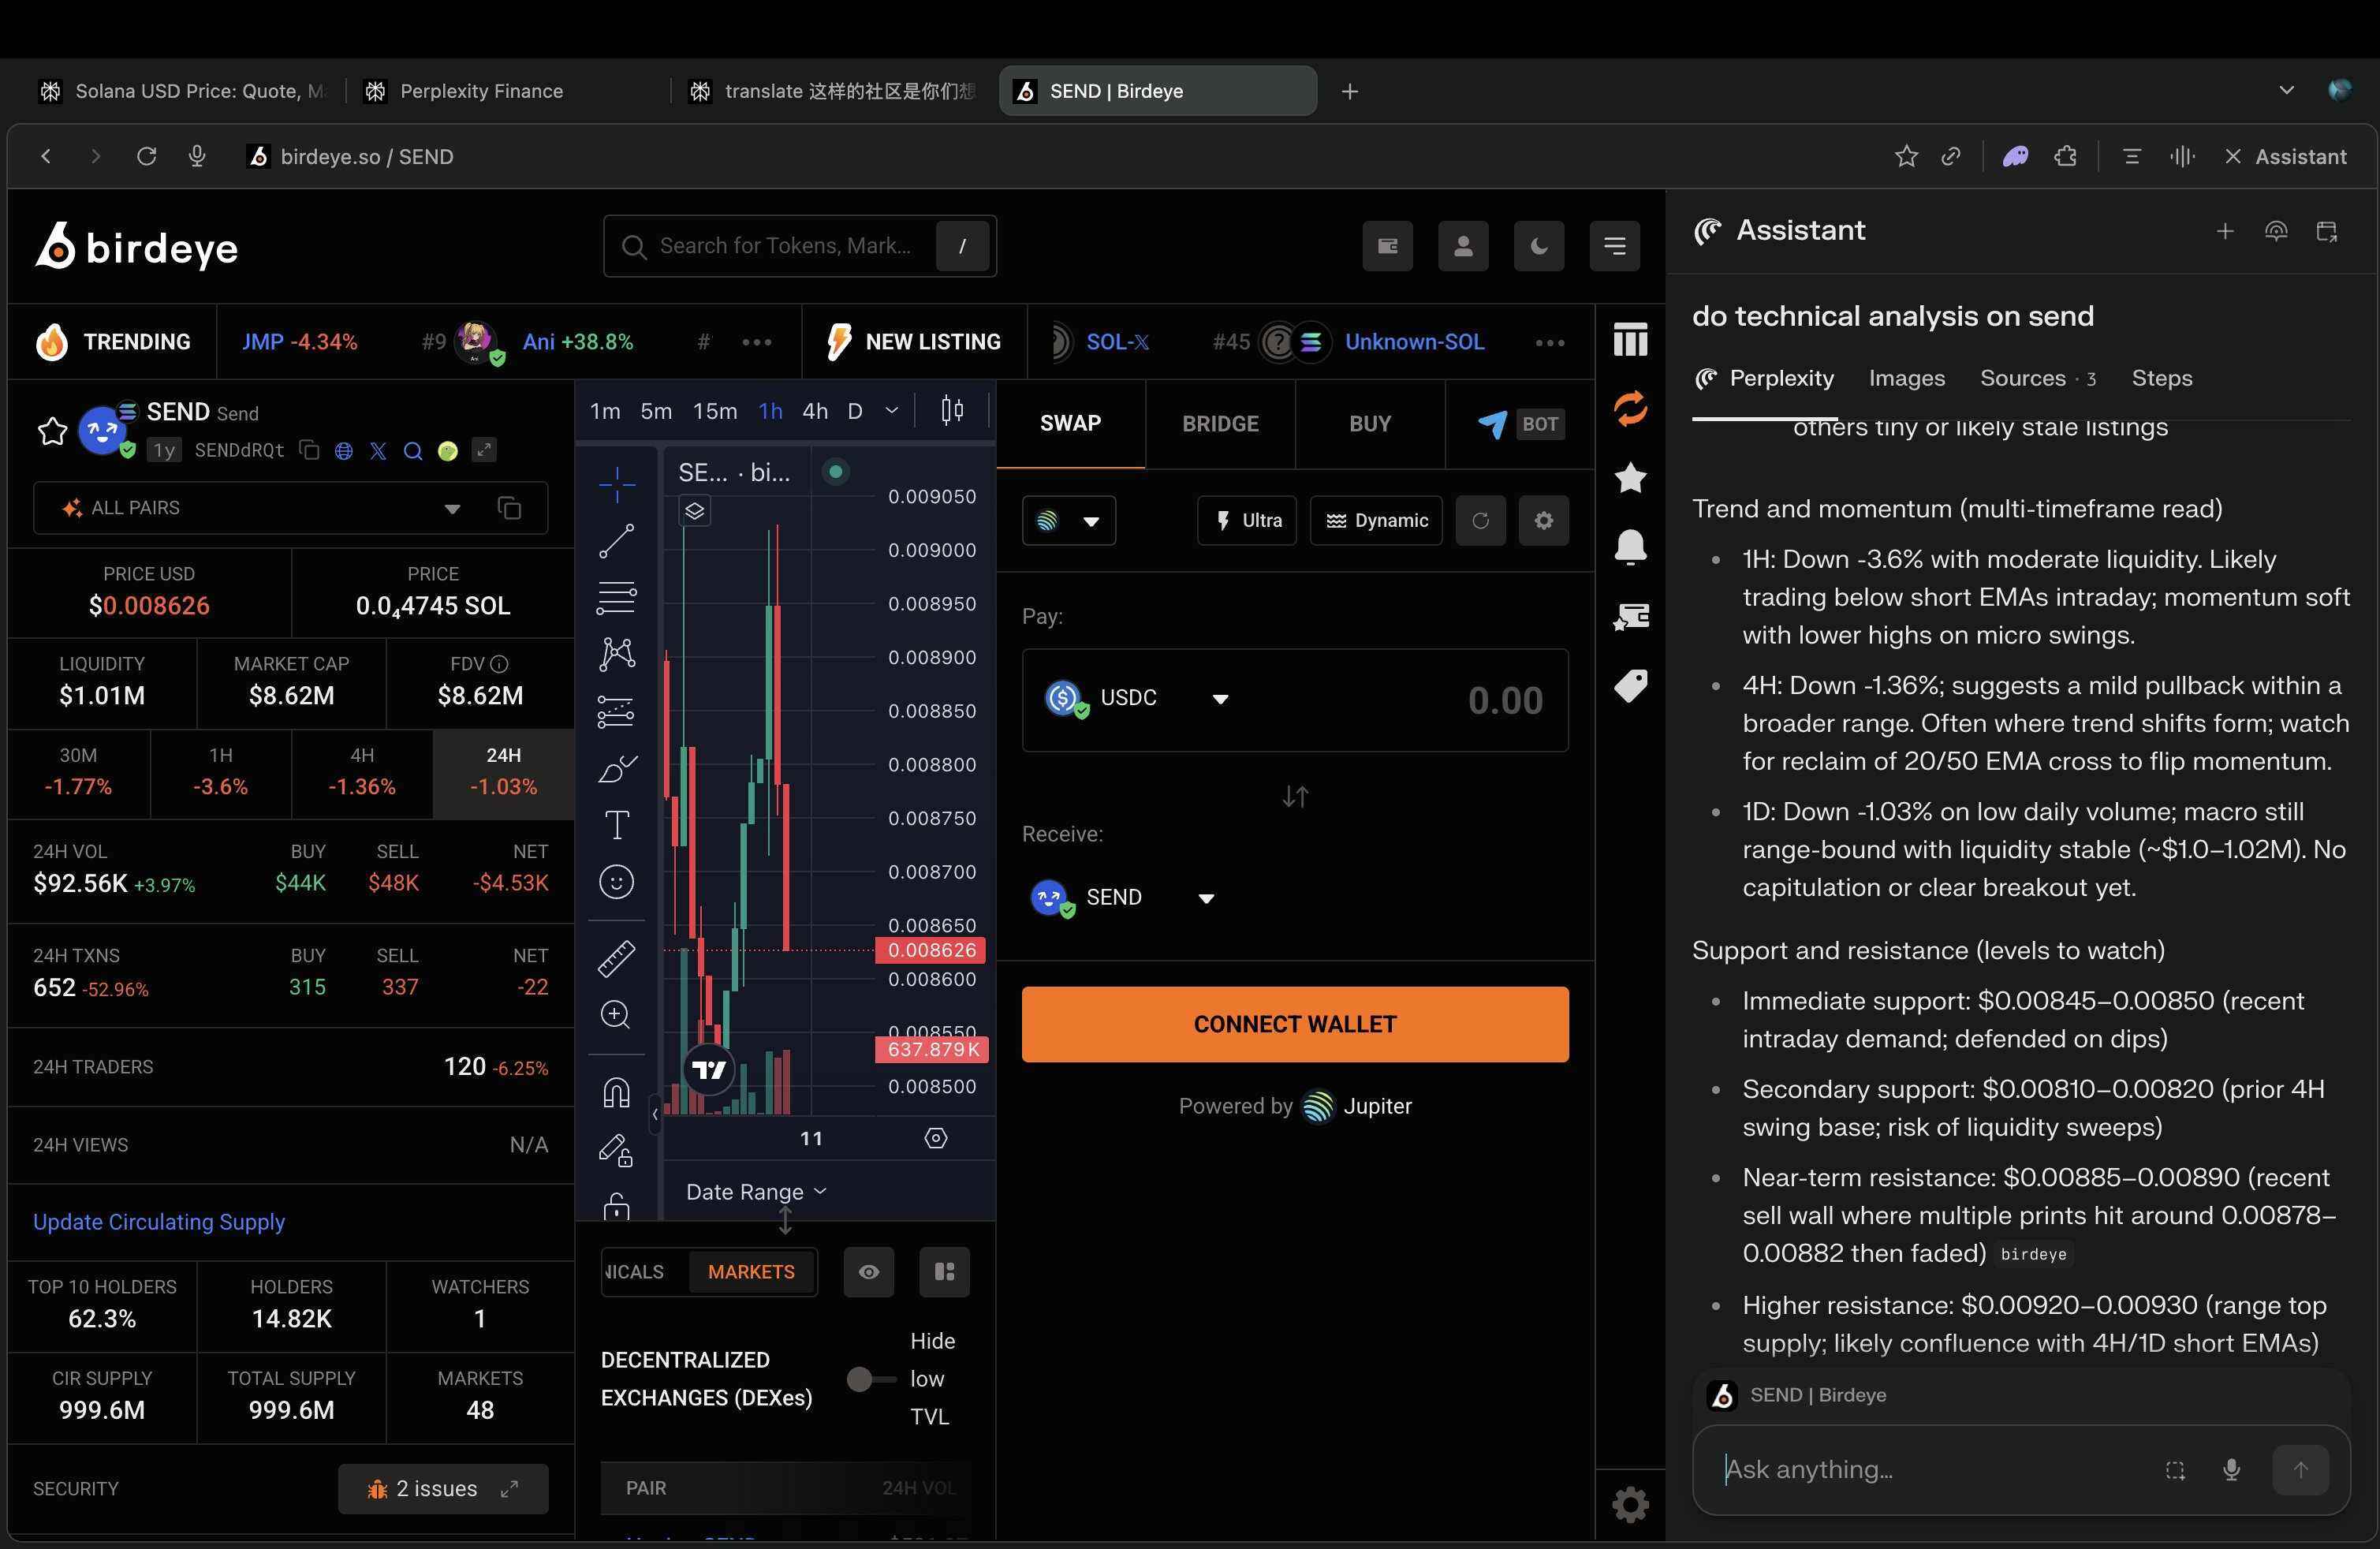Toggle the eye visibility button near Markets
2380x1549 pixels.
tap(868, 1272)
